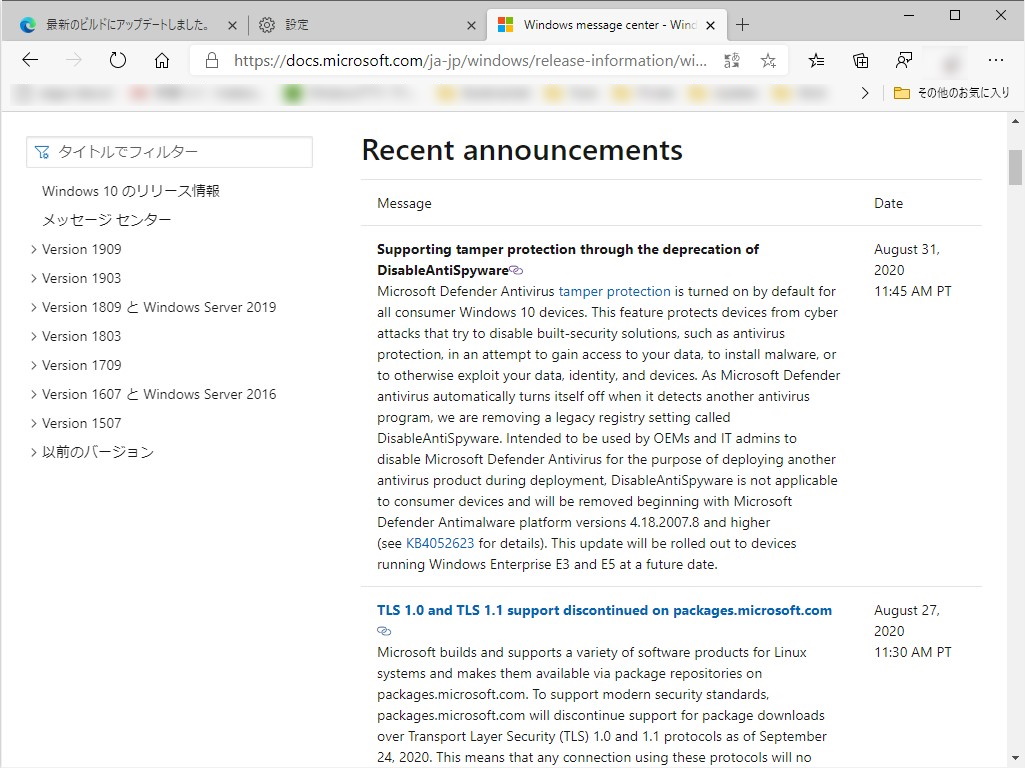Open the Favorites list icon
Viewport: 1025px width, 768px height.
click(x=816, y=61)
